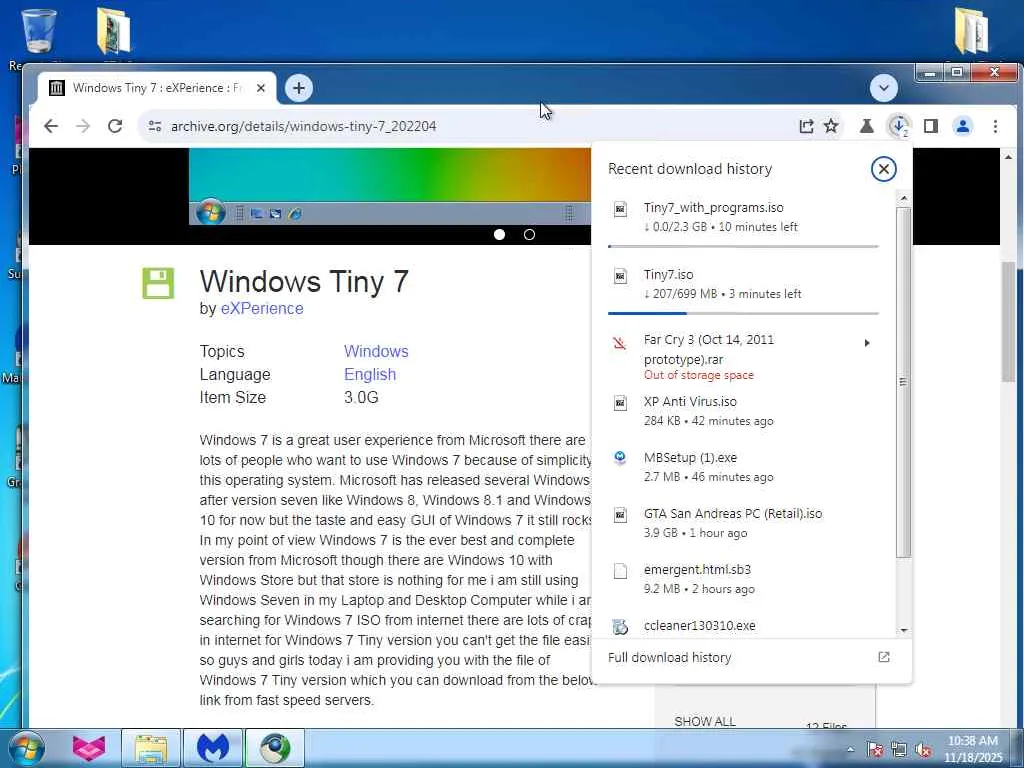Screen dimensions: 1024x768
Task: Click the network tray icon
Action: tap(899, 750)
